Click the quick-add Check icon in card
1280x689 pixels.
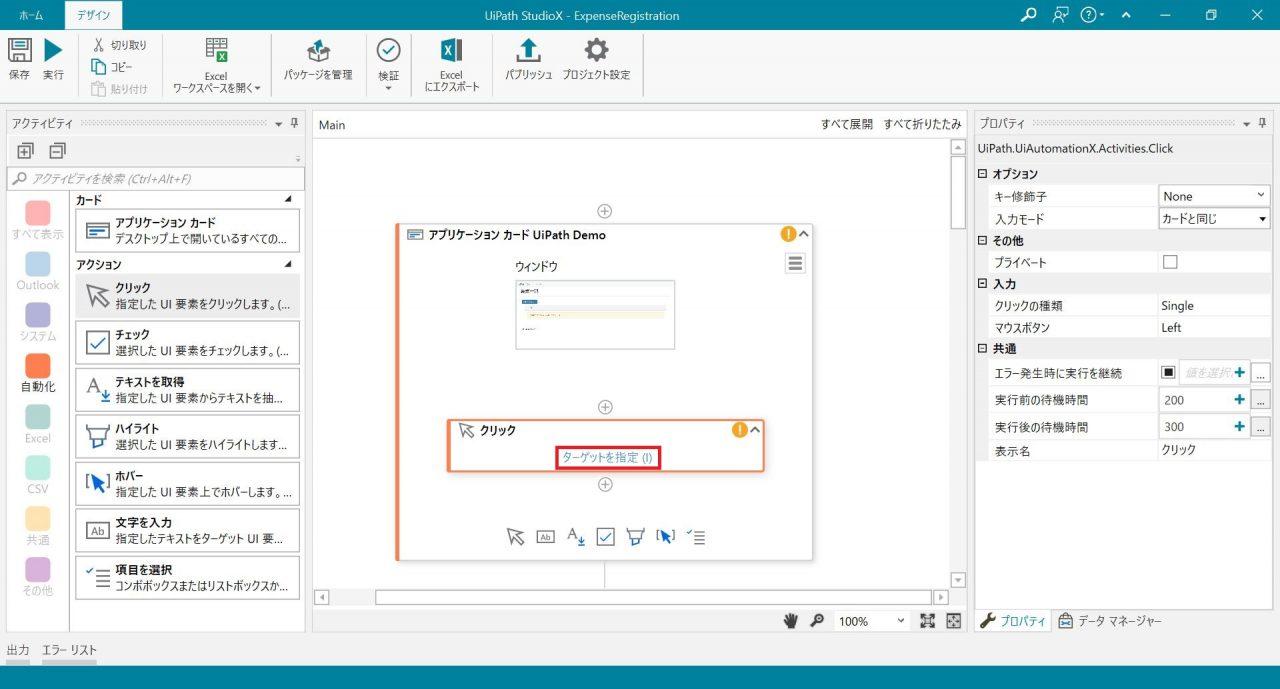tap(605, 536)
